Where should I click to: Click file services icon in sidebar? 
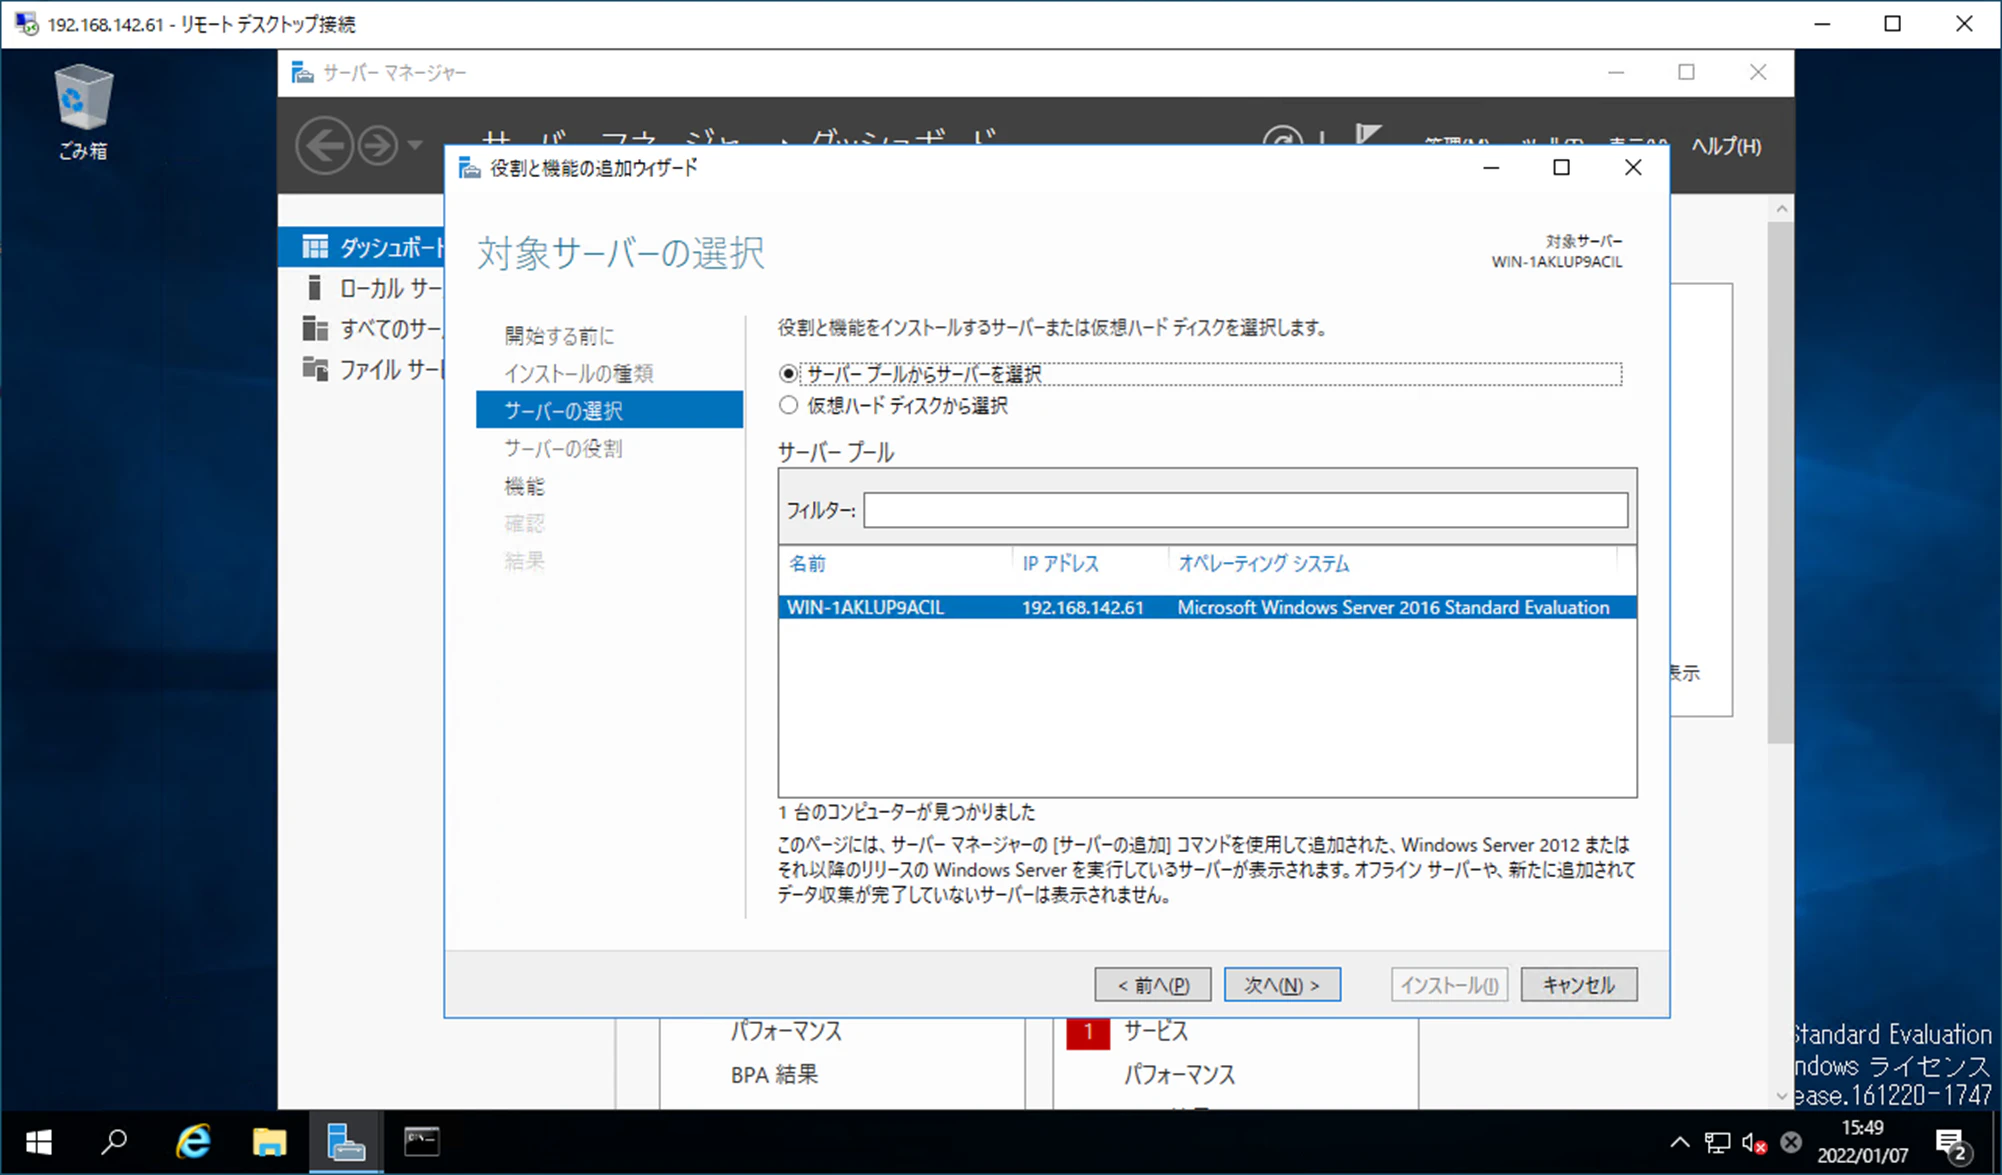315,369
